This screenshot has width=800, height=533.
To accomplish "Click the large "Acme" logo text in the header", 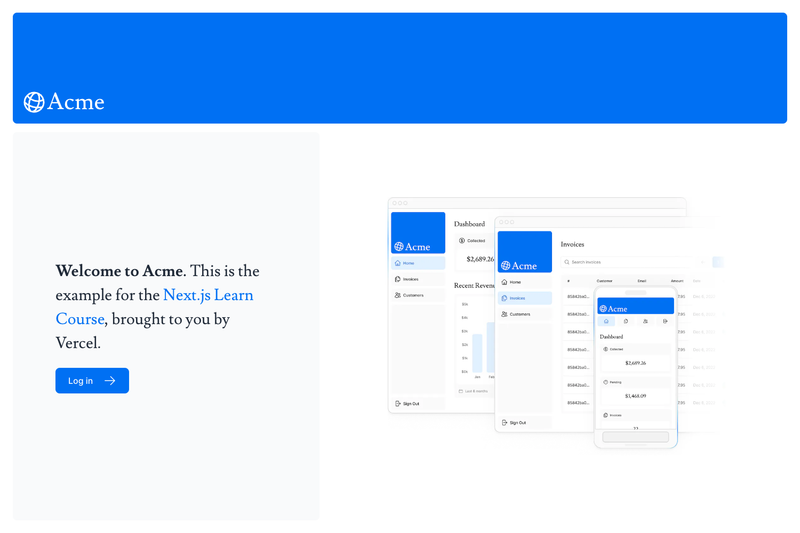I will 76,102.
